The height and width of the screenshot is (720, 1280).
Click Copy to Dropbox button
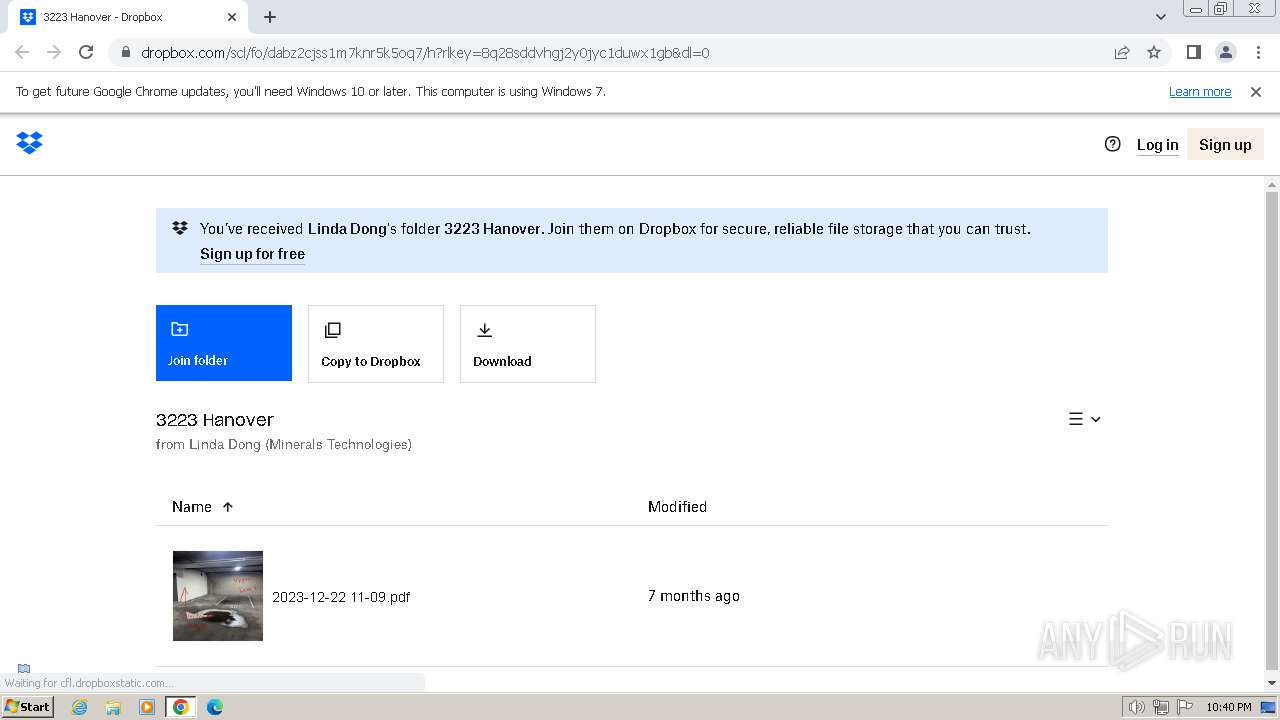(376, 344)
